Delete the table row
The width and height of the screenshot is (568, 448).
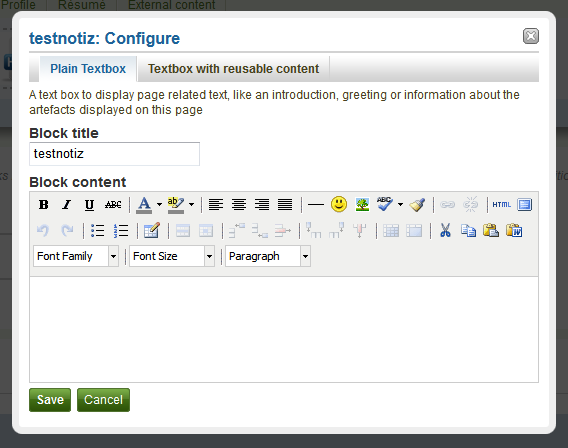point(283,231)
